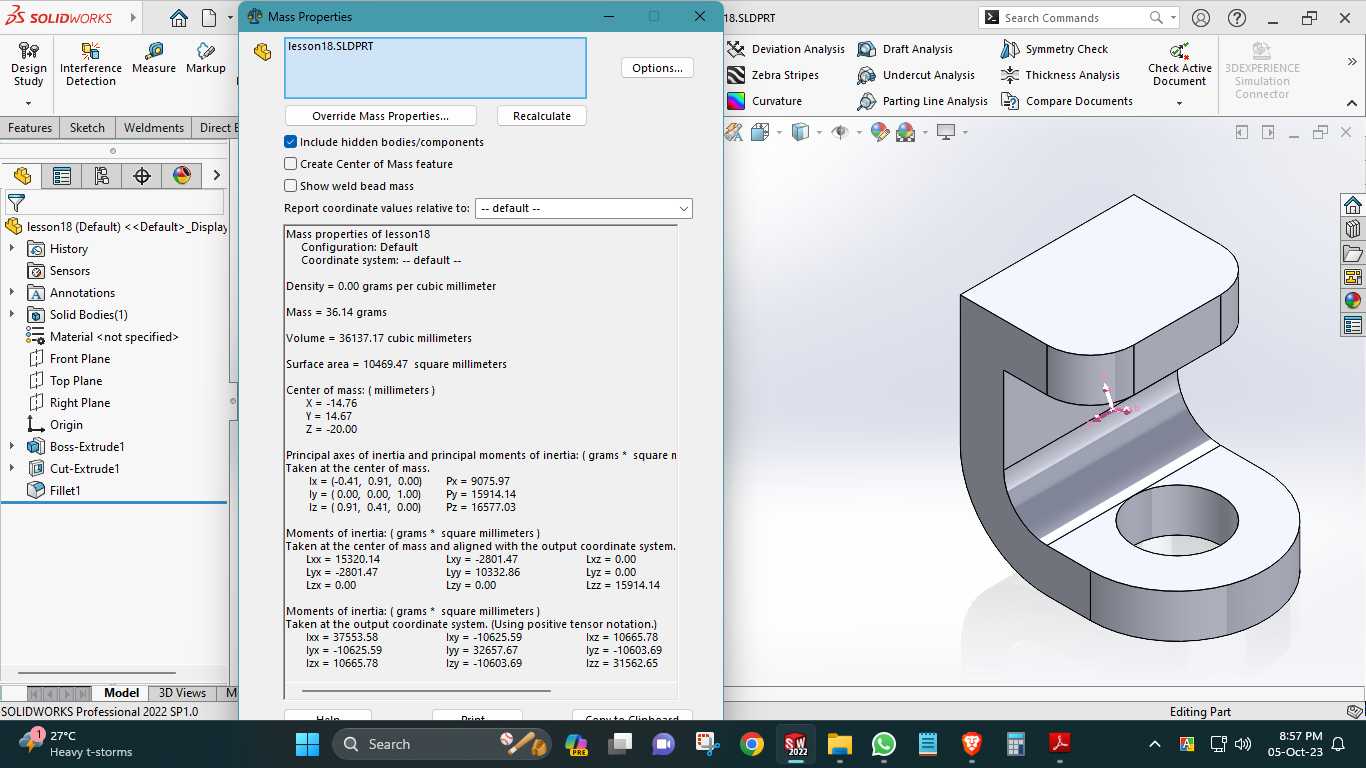Image resolution: width=1366 pixels, height=768 pixels.
Task: Click Override Mass Properties... button
Action: tap(381, 116)
